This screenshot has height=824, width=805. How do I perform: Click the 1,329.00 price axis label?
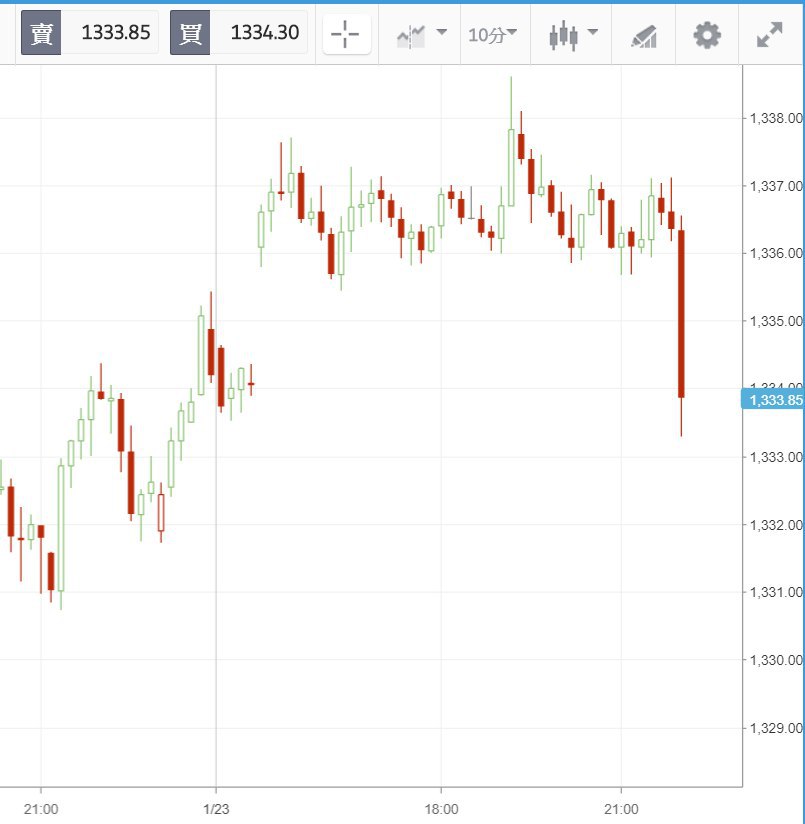coord(776,727)
